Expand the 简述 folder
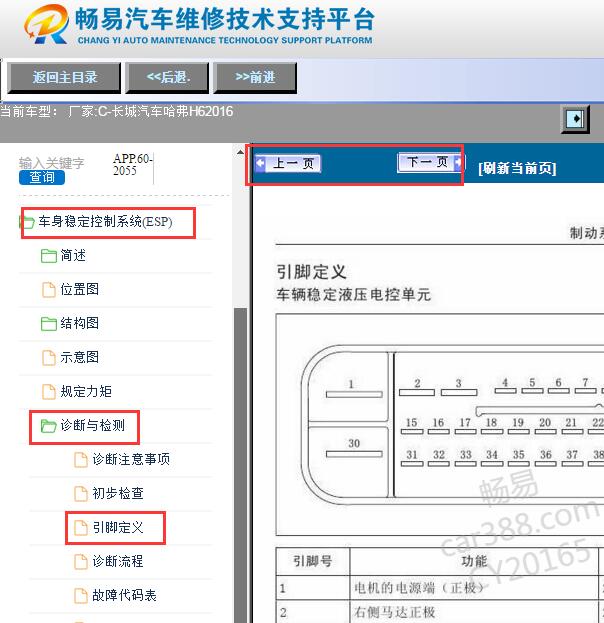 [x=73, y=255]
